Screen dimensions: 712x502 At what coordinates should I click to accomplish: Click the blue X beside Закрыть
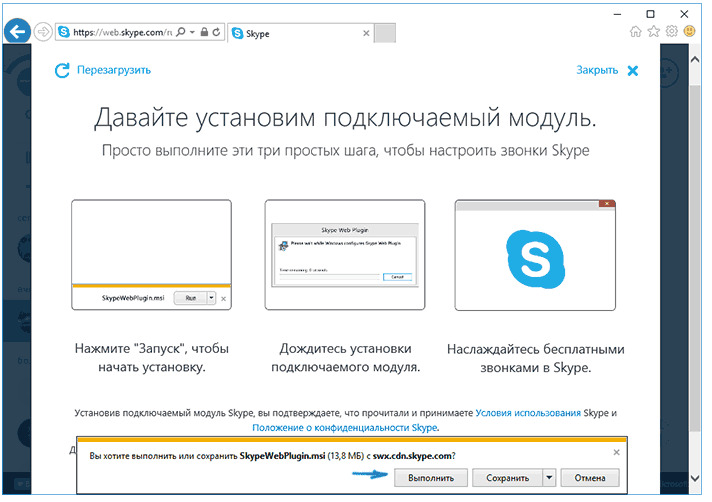tap(633, 71)
